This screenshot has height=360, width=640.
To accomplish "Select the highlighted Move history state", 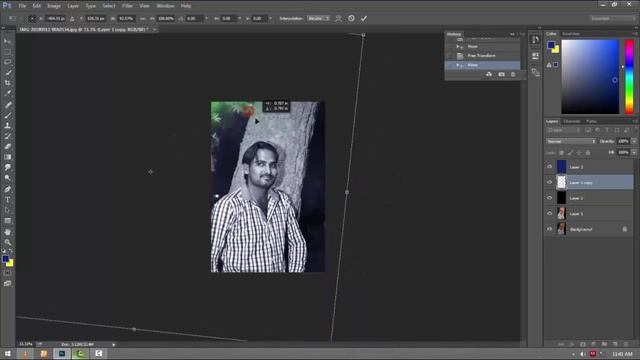I will click(x=482, y=65).
